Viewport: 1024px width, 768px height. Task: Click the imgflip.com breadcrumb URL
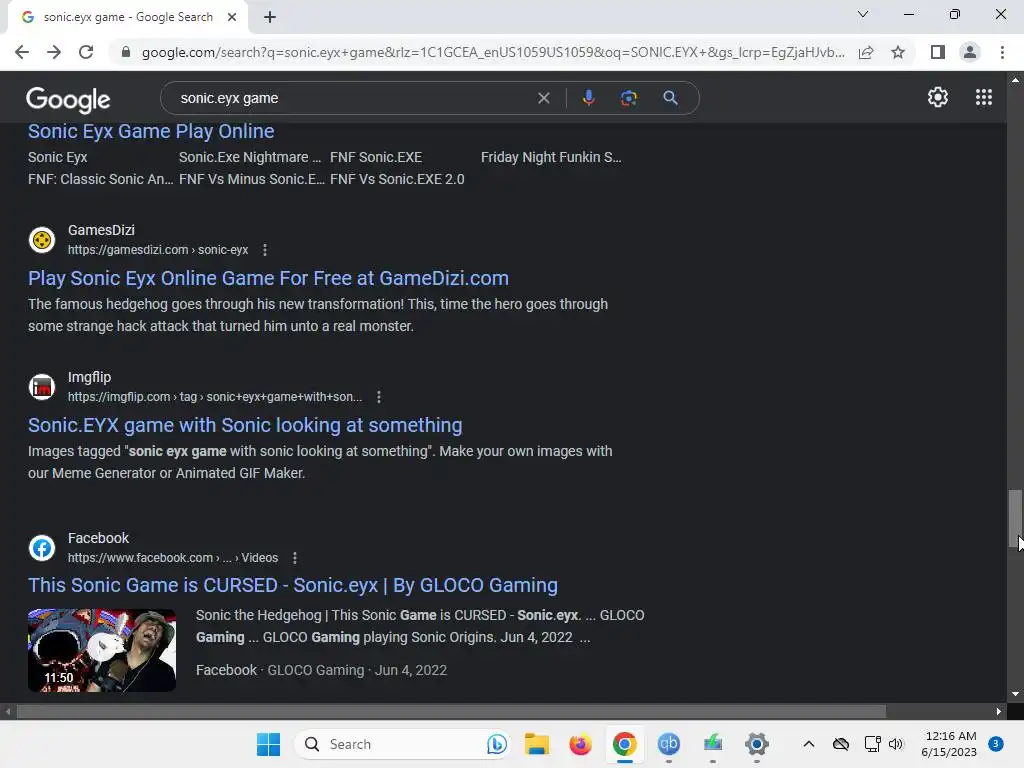coord(215,396)
